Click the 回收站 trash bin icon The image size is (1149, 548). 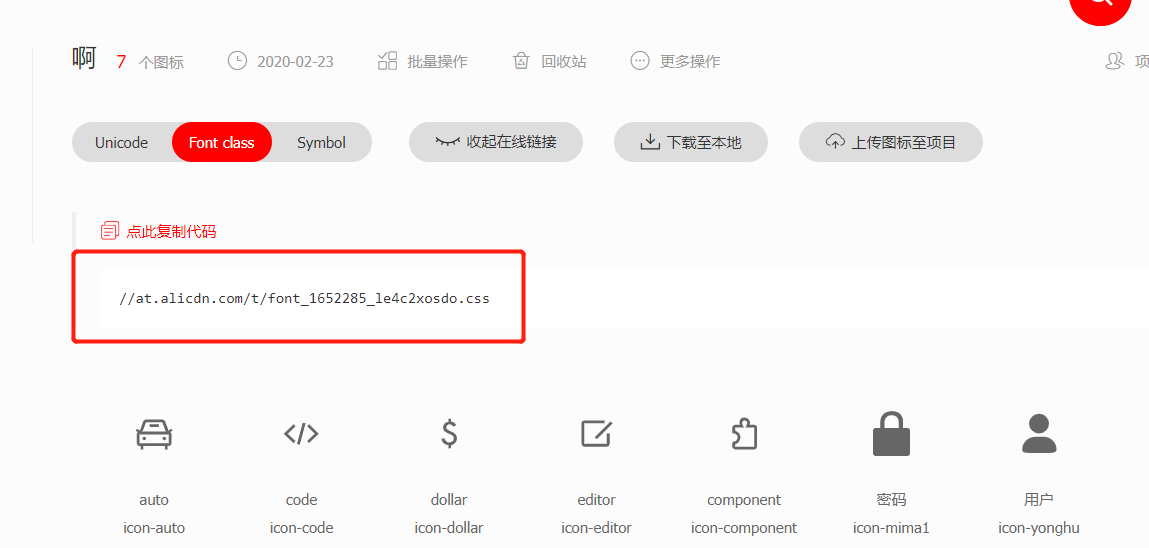pos(521,61)
